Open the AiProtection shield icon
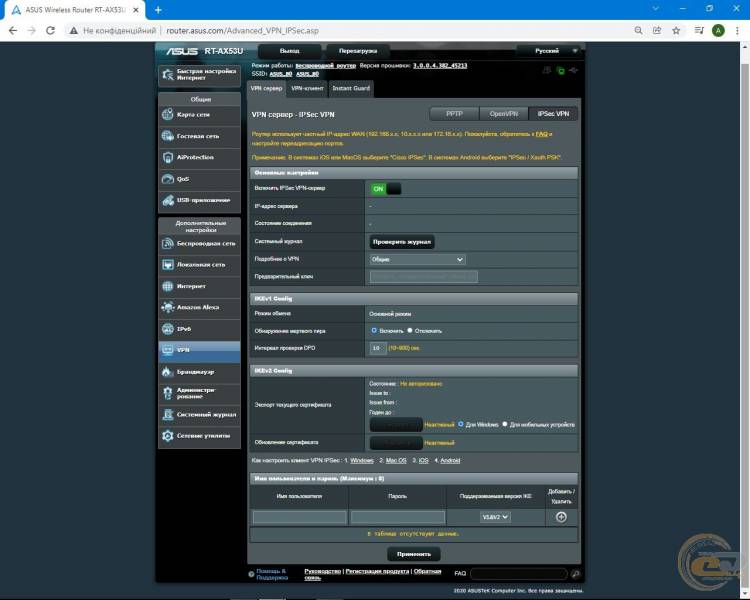 (x=167, y=157)
